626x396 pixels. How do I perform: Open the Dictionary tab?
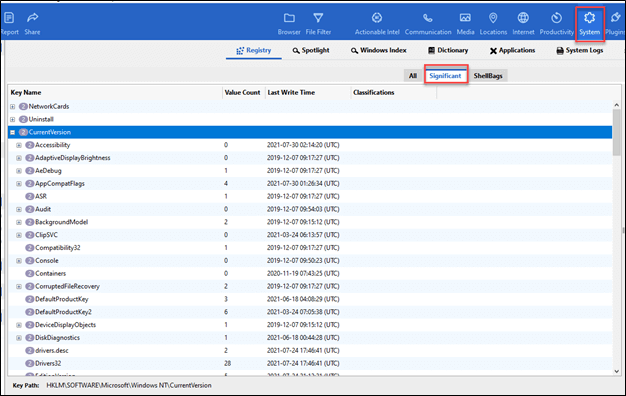(x=448, y=50)
